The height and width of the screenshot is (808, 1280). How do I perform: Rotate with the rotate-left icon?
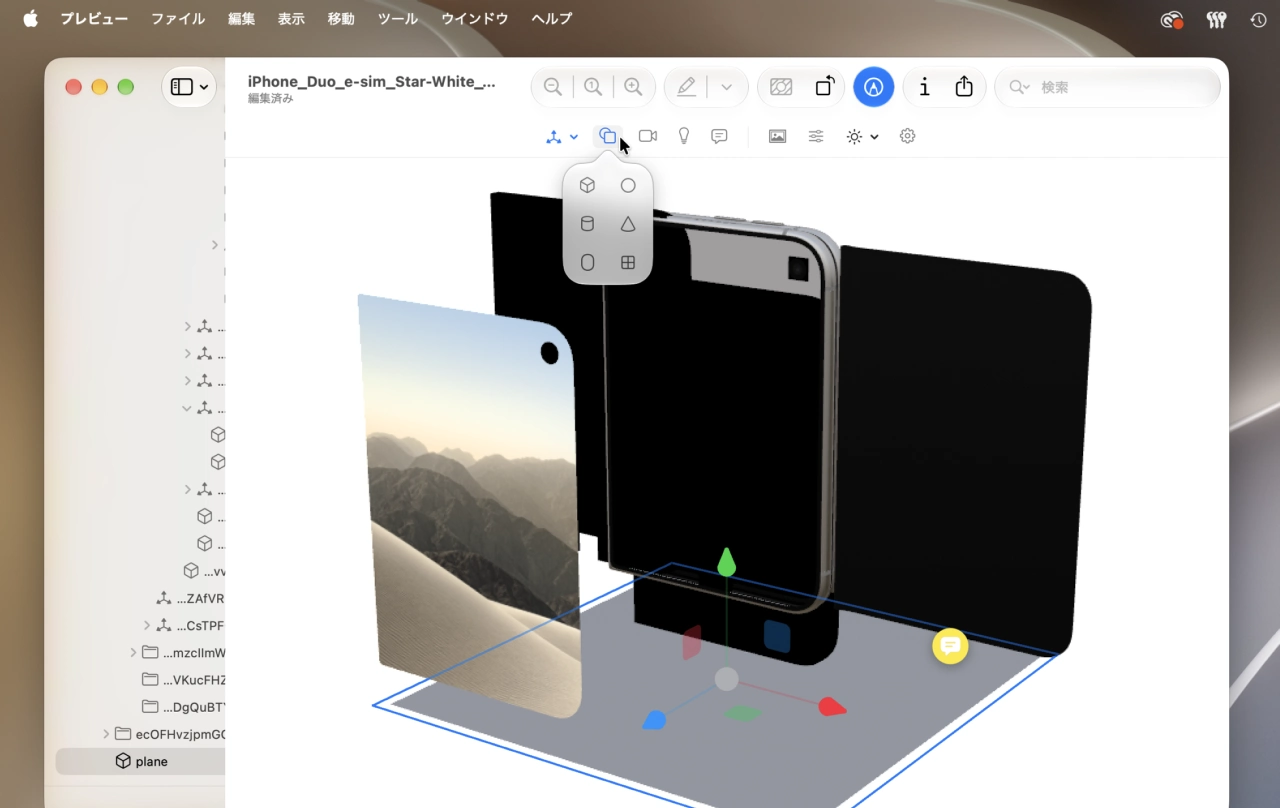pos(825,87)
